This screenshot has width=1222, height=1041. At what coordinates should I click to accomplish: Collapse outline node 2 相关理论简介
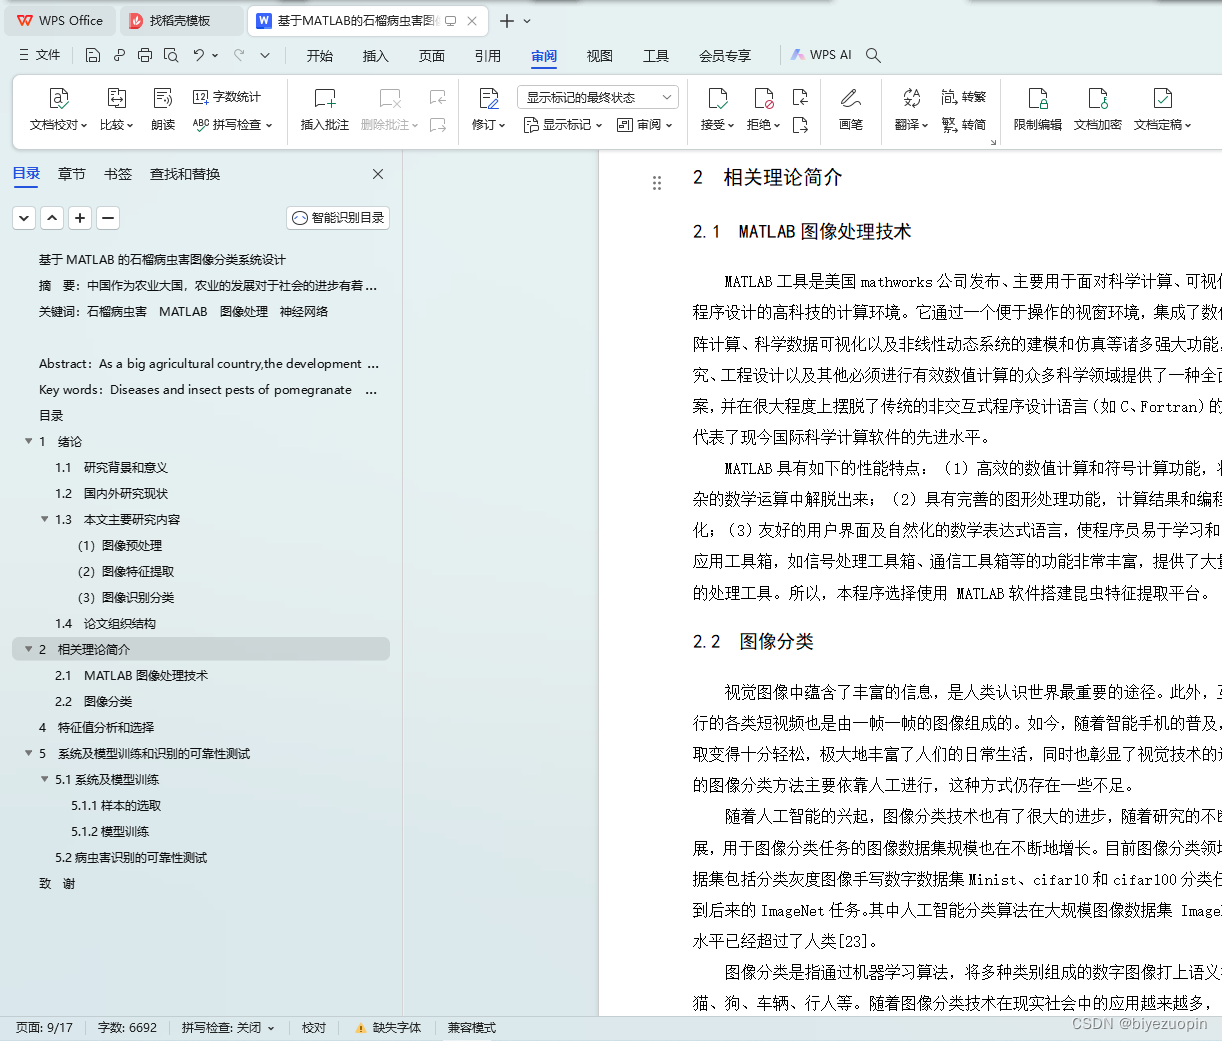click(x=28, y=649)
